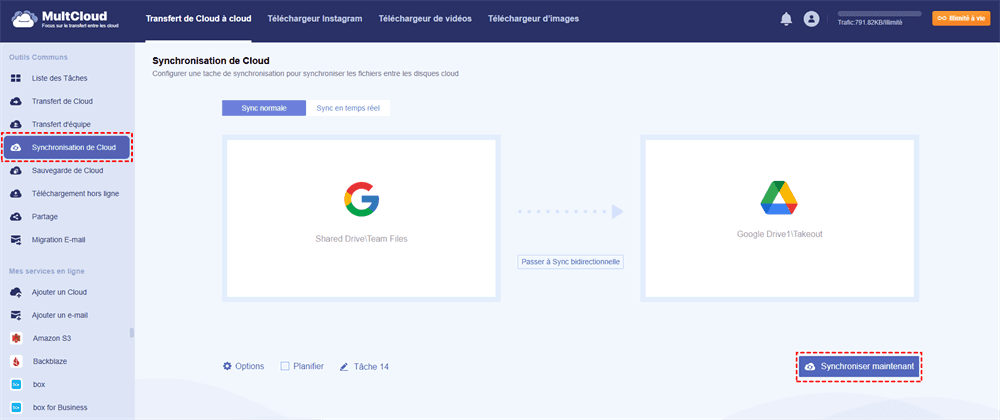The width and height of the screenshot is (1000, 420).
Task: Click the traffic usage progress bar
Action: pos(879,13)
